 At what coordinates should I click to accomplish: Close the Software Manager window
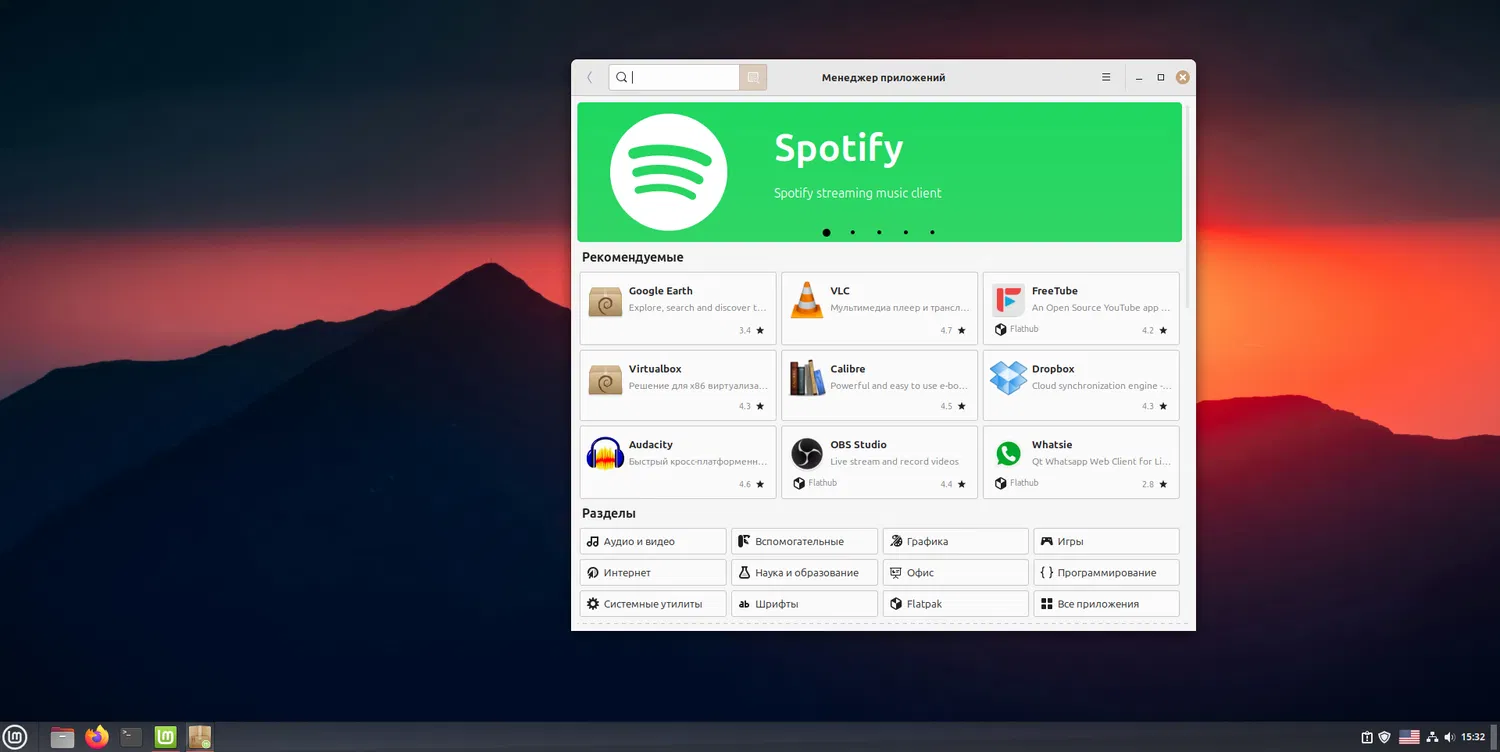coord(1183,77)
